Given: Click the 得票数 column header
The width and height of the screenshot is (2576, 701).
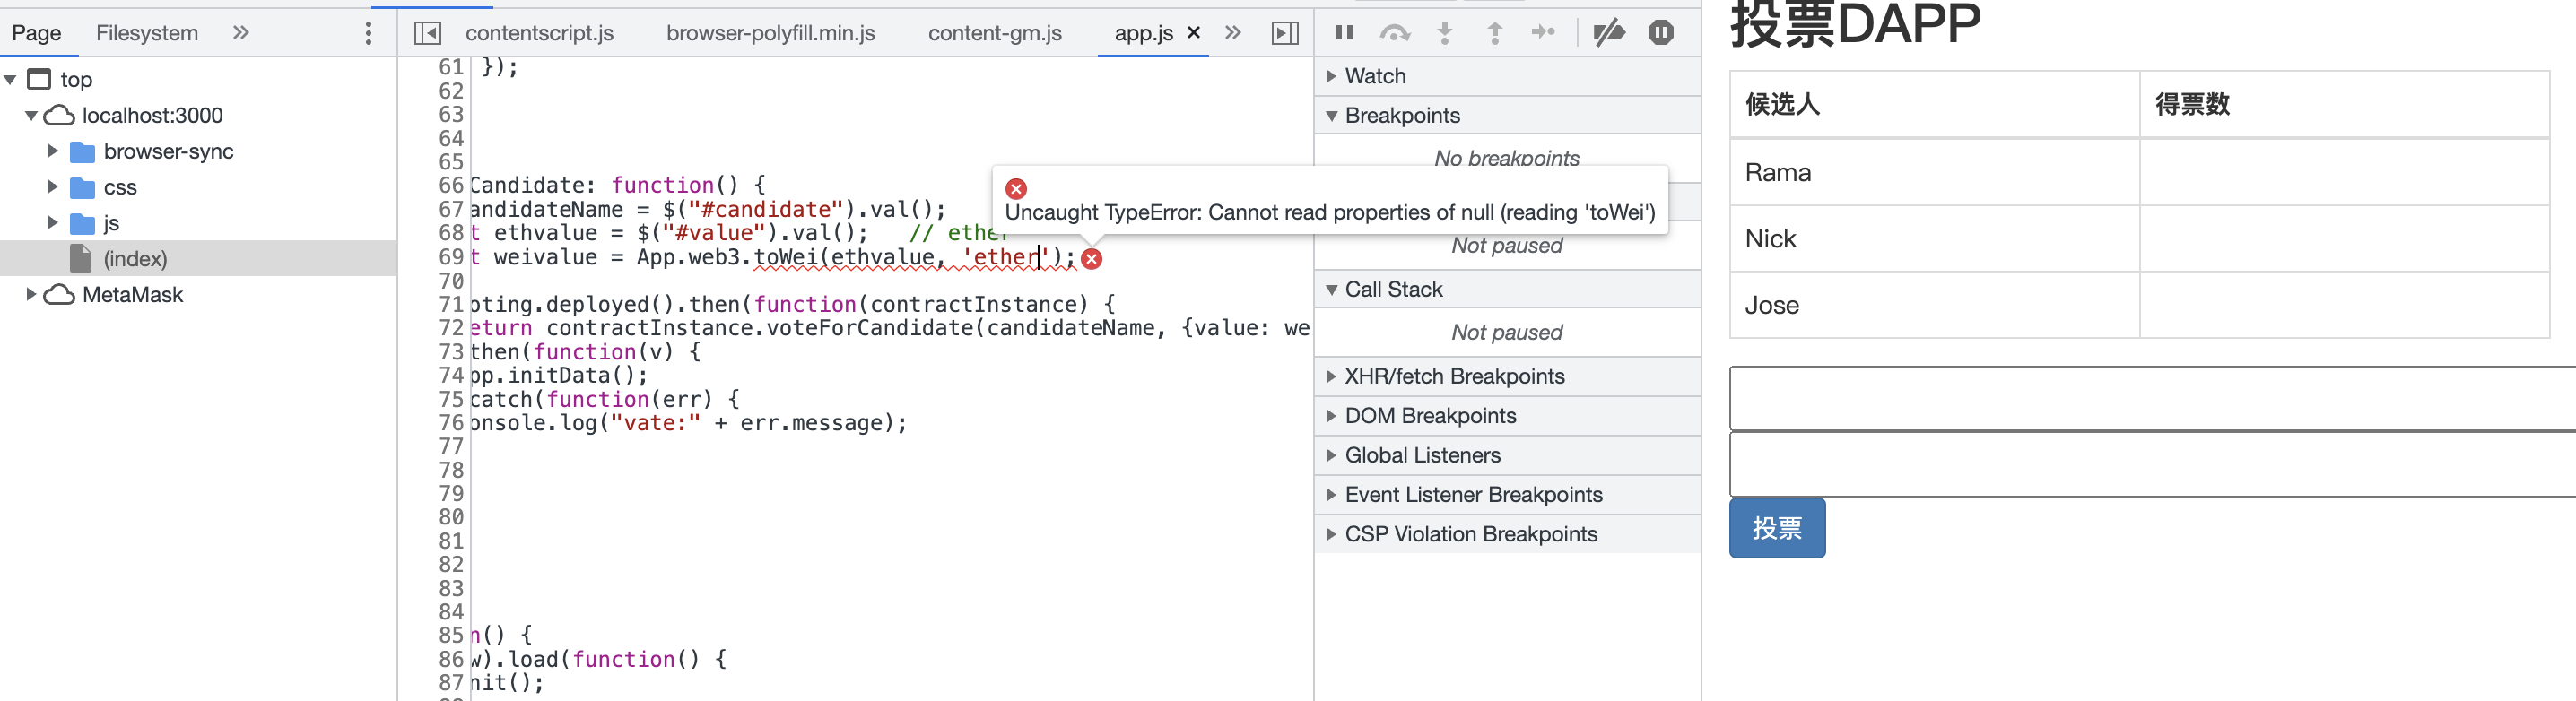Looking at the screenshot, I should tap(2344, 104).
